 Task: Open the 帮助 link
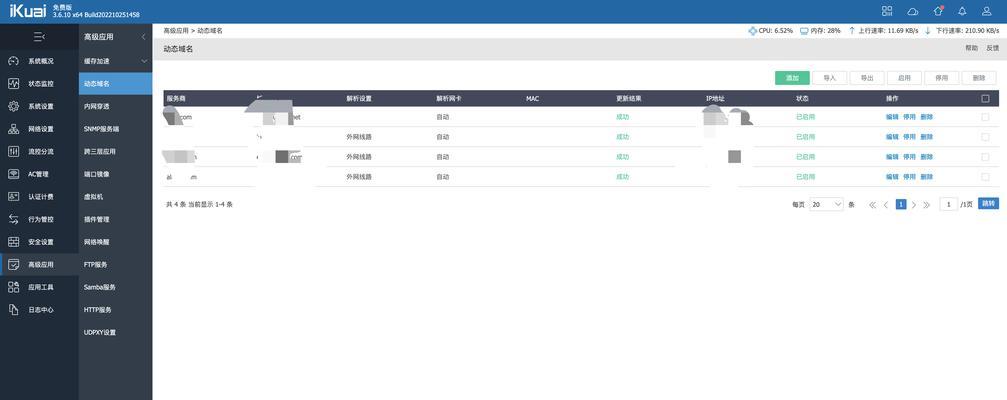tap(971, 49)
